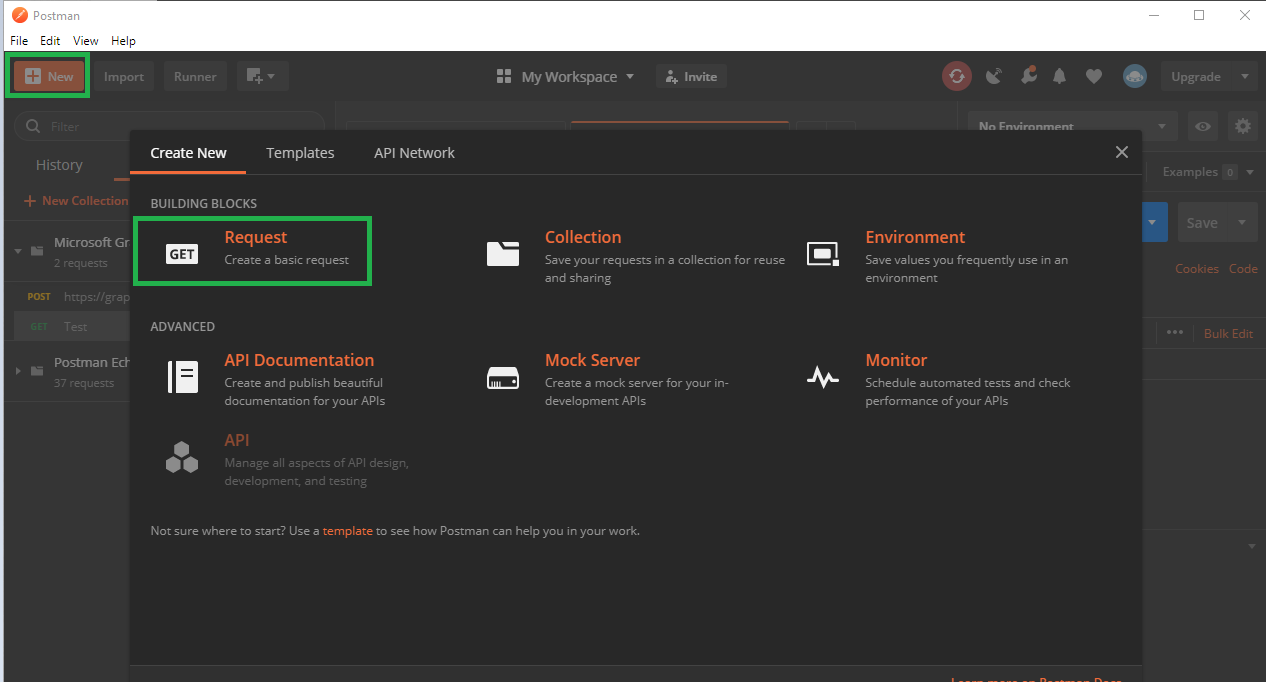This screenshot has width=1266, height=682.
Task: Select the Mock Server icon
Action: pyautogui.click(x=503, y=378)
